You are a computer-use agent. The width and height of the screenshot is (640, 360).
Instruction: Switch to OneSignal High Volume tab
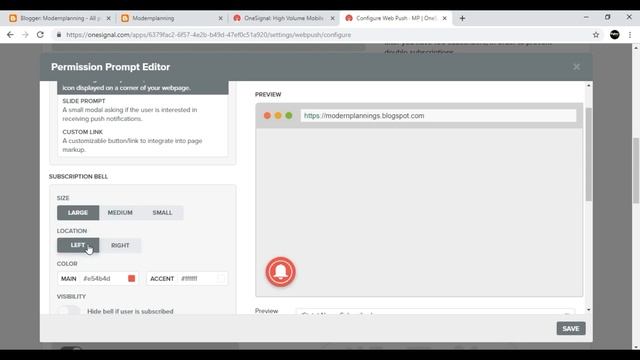284,18
